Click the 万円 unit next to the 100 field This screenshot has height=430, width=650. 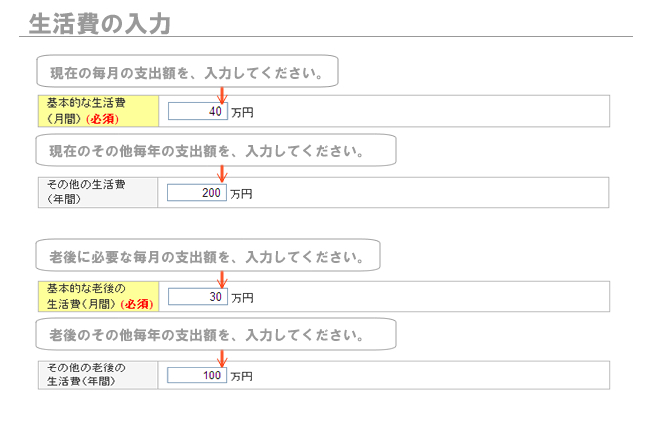coord(242,377)
